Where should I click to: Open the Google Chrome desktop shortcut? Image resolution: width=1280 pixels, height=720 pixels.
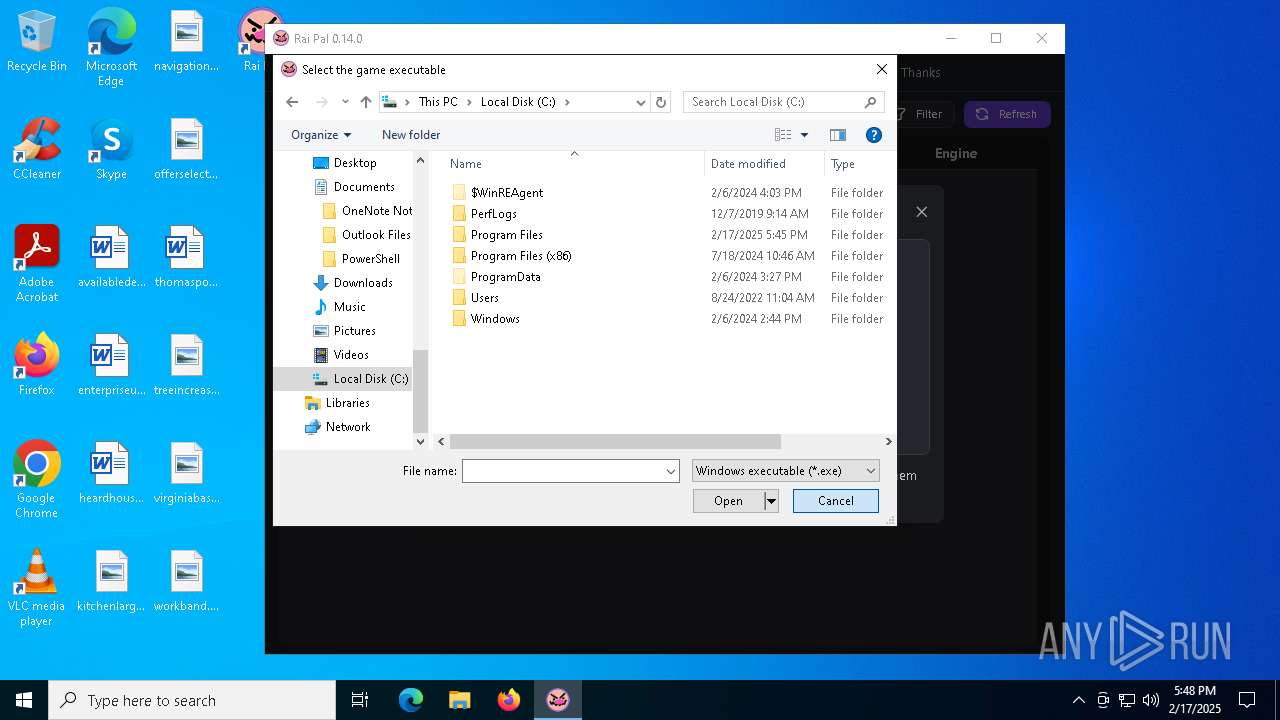click(x=37, y=481)
